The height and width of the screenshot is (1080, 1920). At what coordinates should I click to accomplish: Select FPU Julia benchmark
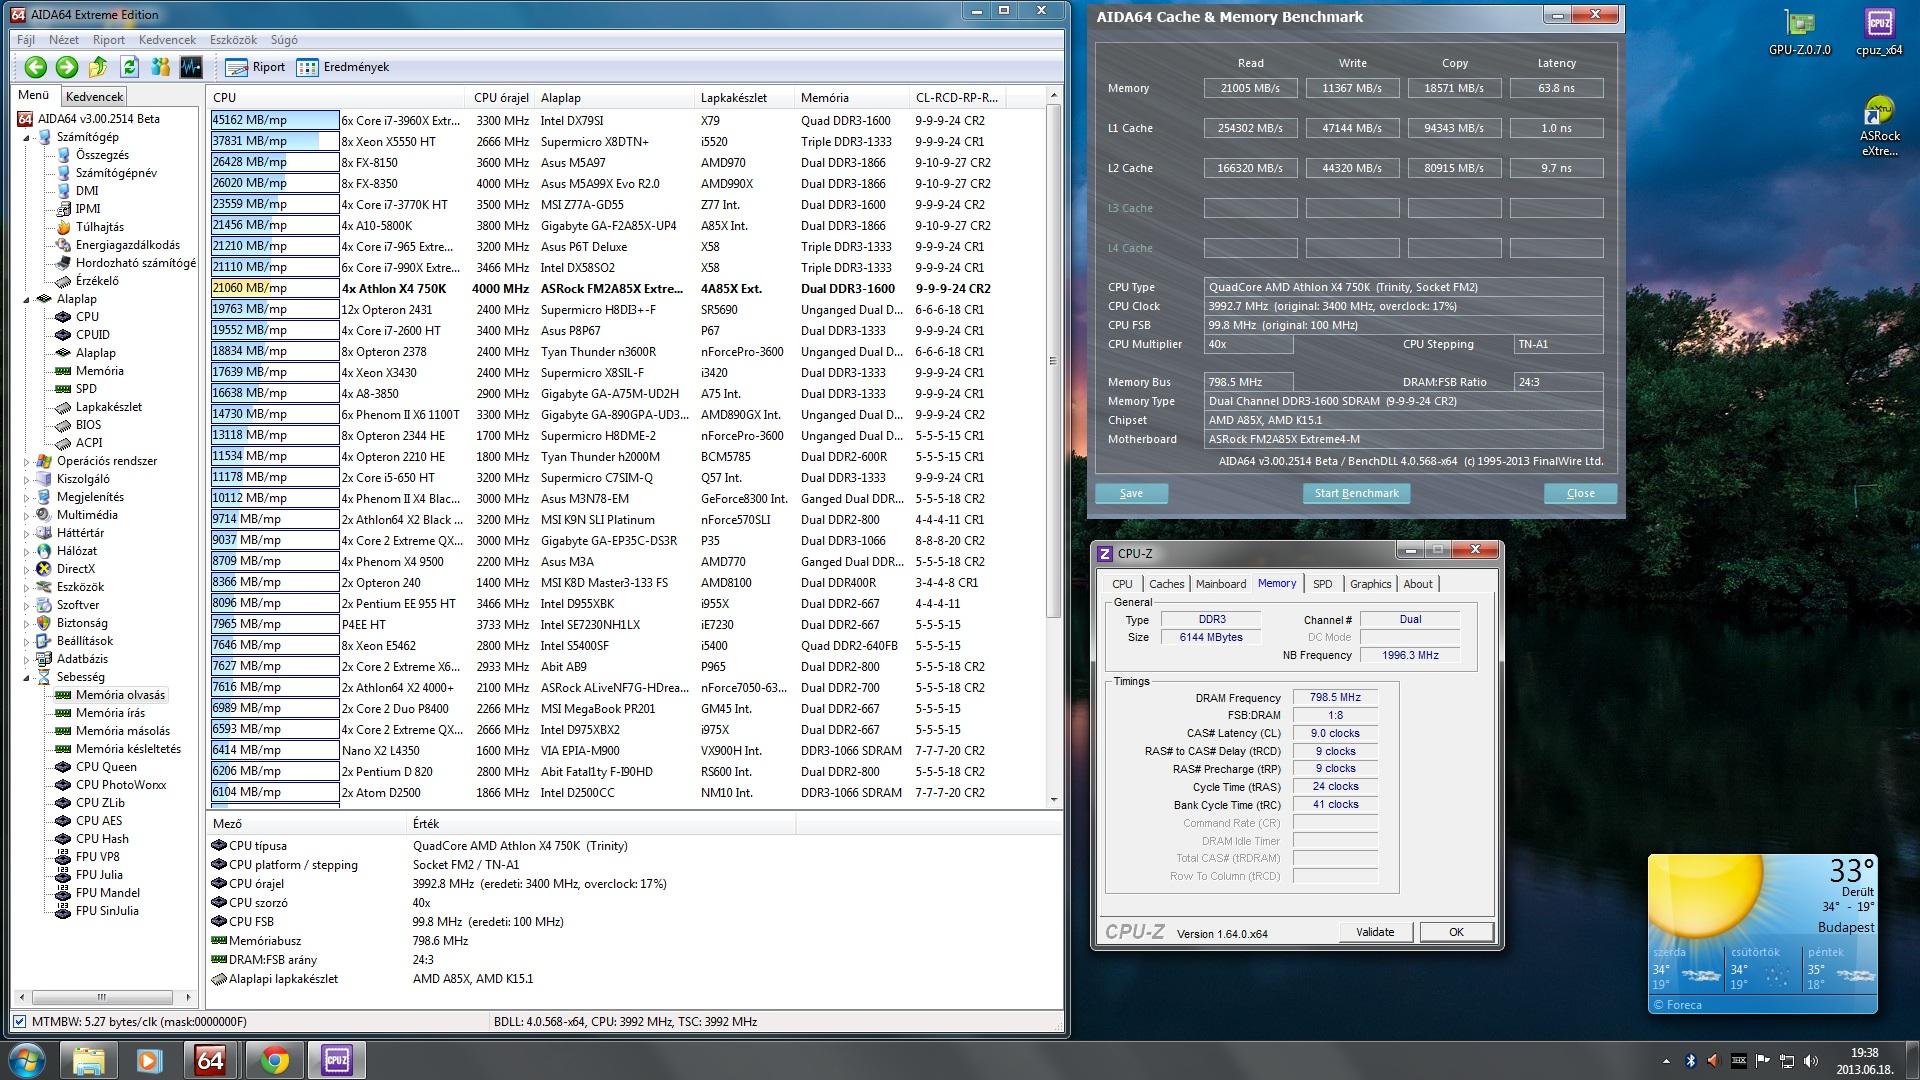99,875
